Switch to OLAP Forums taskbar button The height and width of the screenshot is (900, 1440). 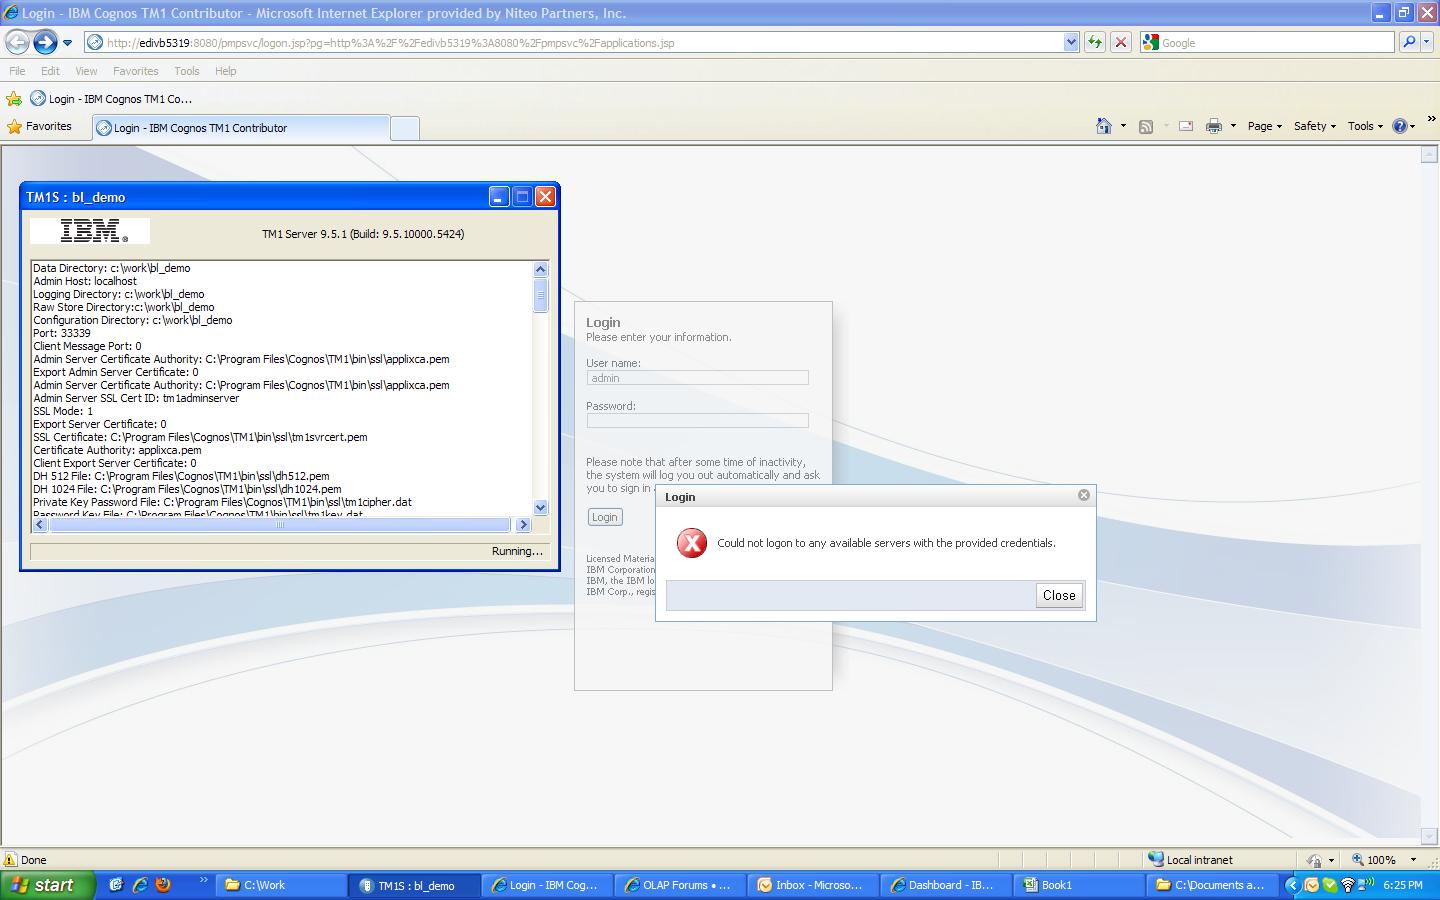(681, 885)
